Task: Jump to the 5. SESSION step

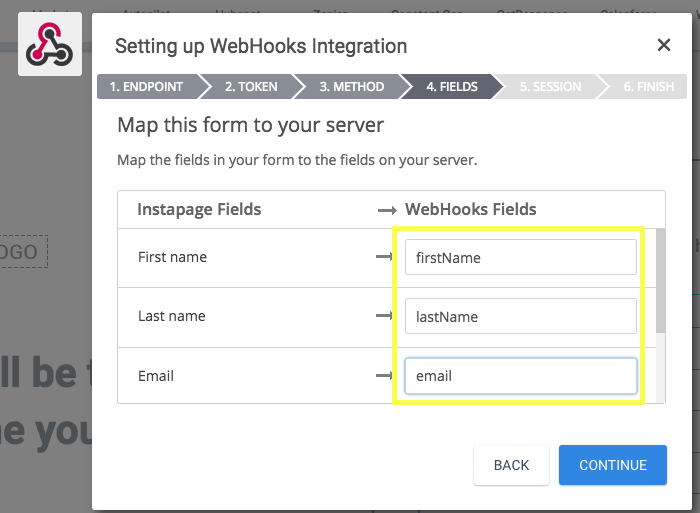Action: [550, 86]
